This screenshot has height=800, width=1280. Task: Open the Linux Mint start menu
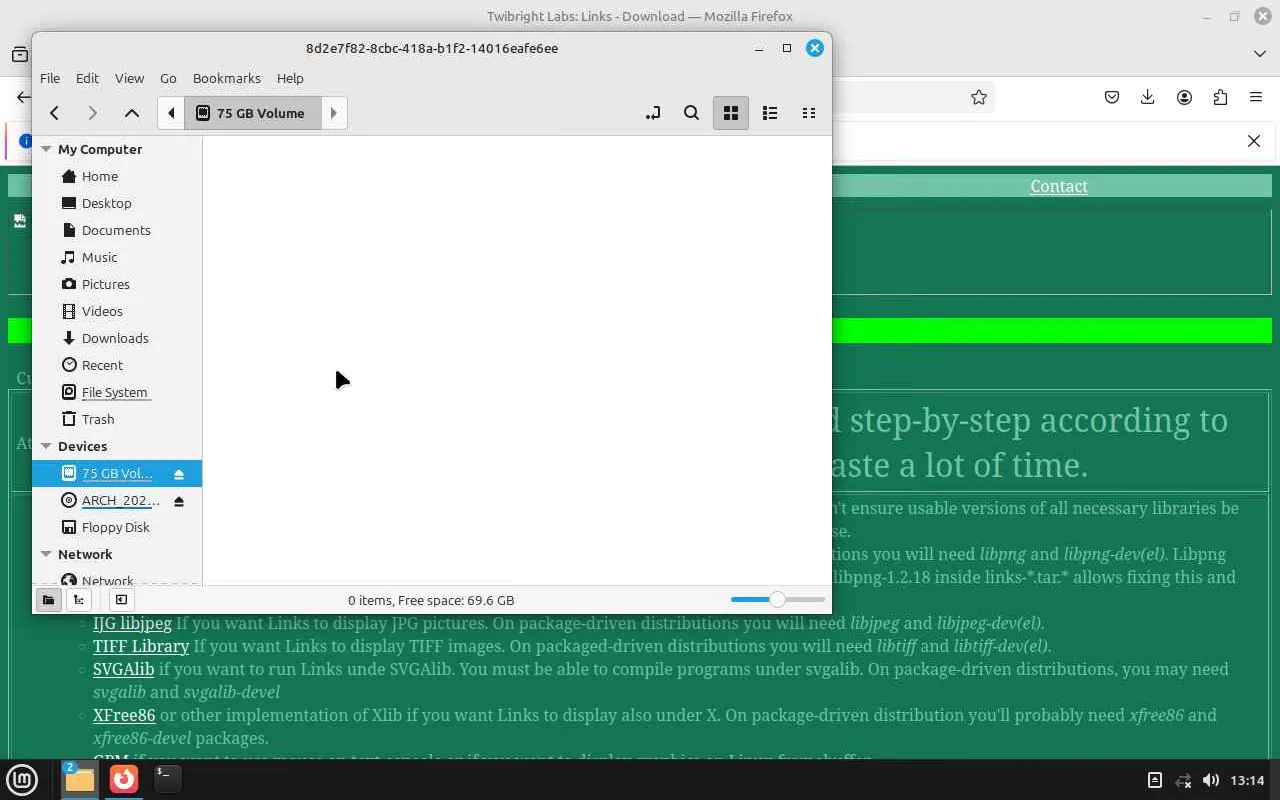22,779
